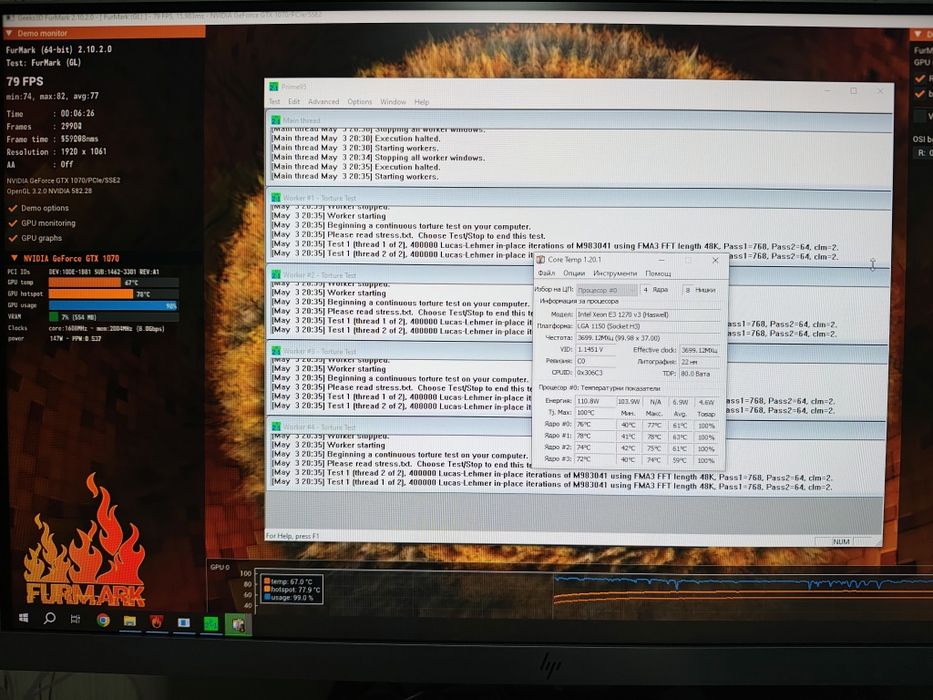
Task: Open the Windows Start menu
Action: (x=23, y=618)
